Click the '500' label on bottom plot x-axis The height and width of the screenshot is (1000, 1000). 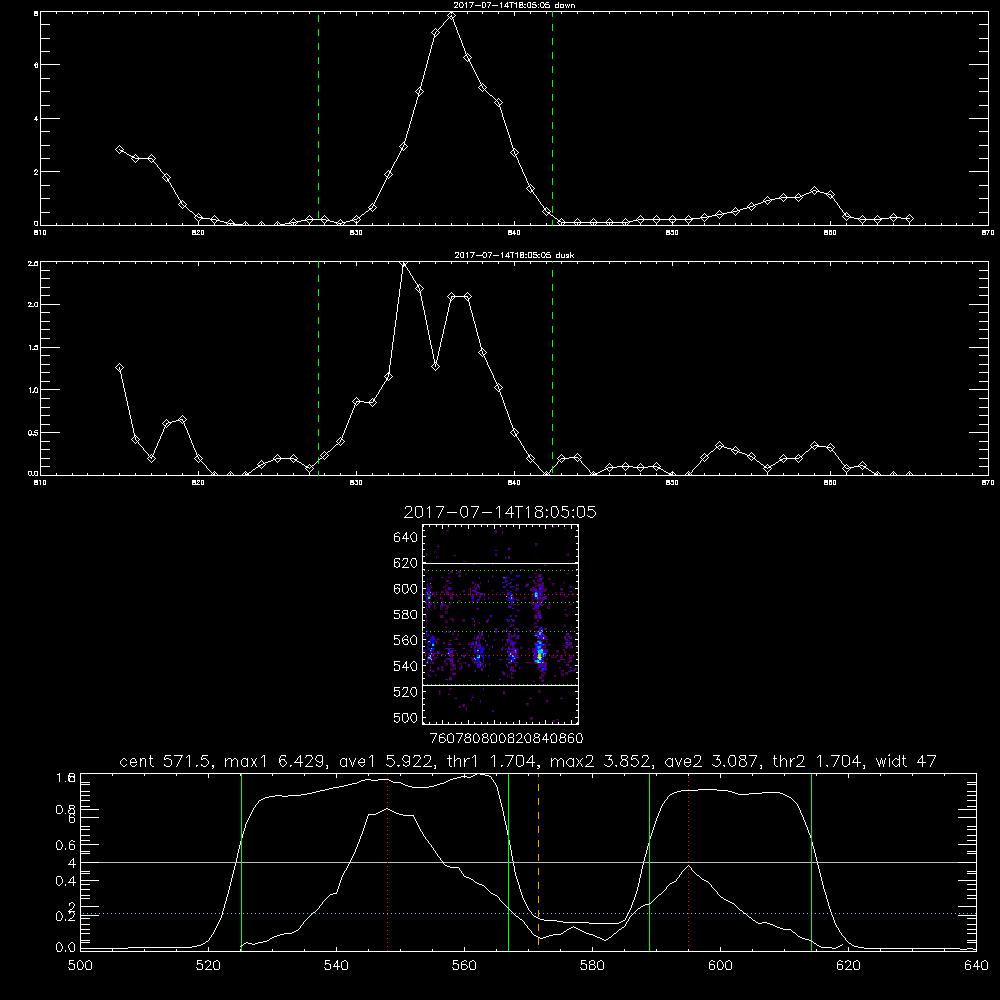click(x=80, y=966)
